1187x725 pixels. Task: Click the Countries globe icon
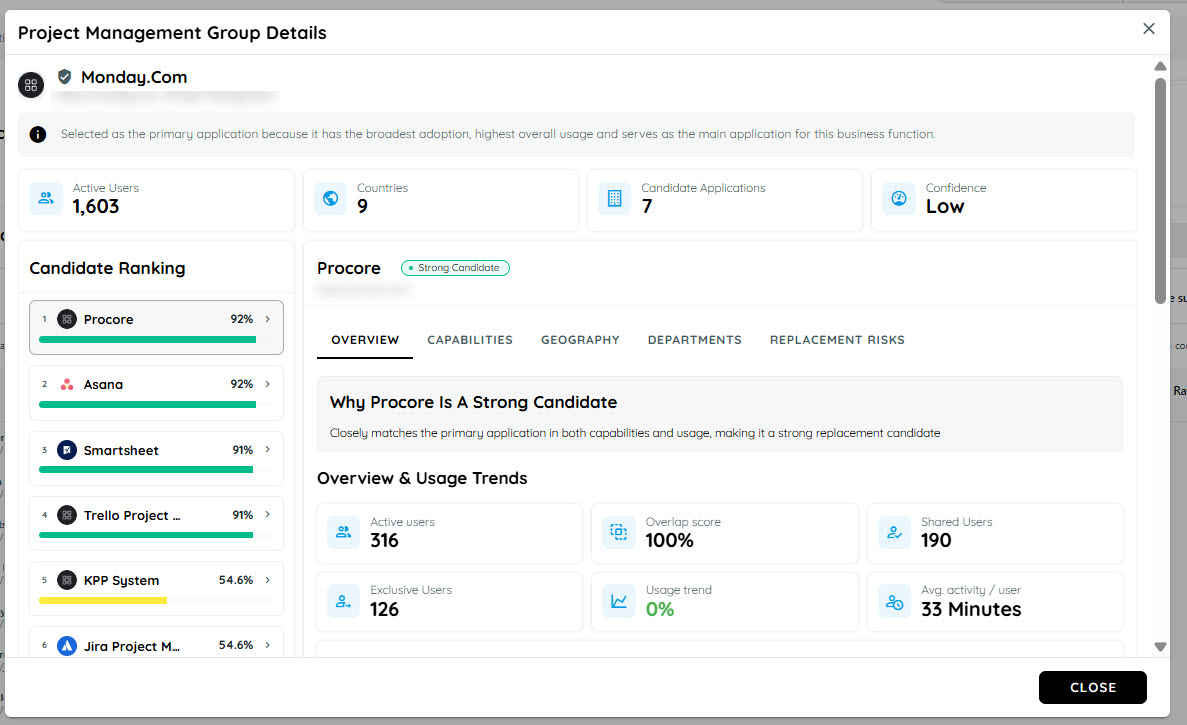(331, 198)
